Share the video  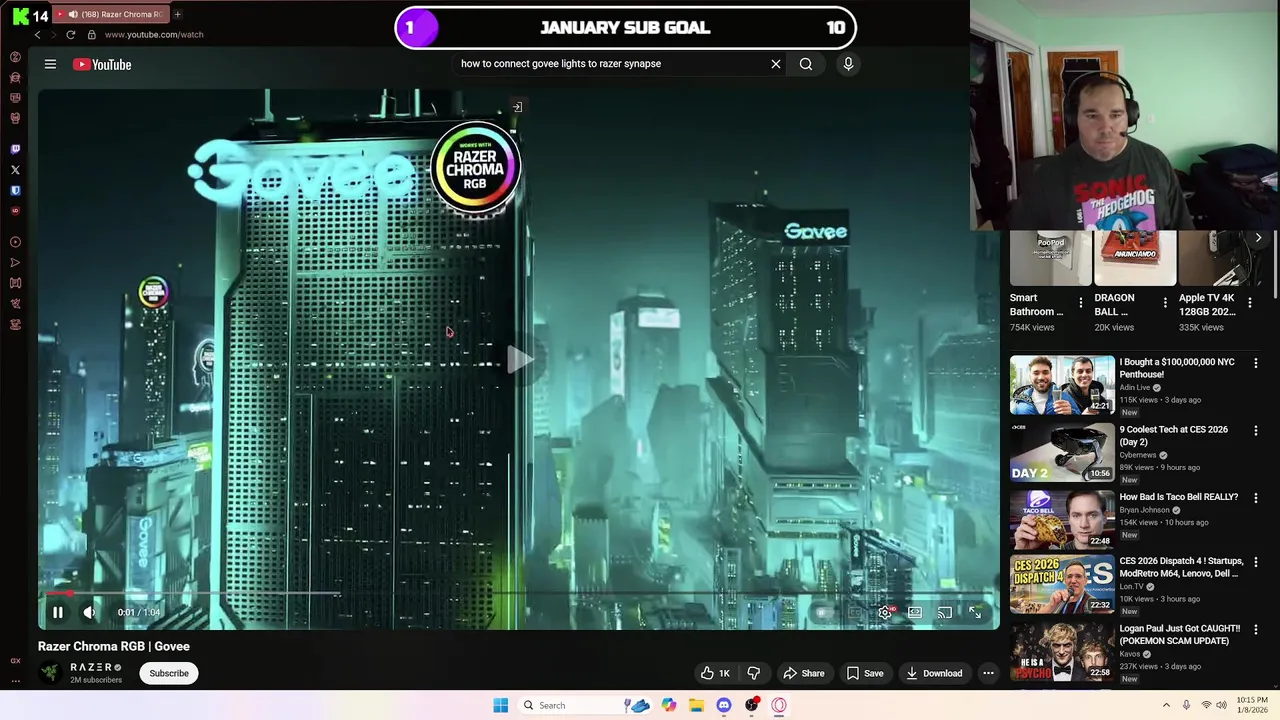804,673
